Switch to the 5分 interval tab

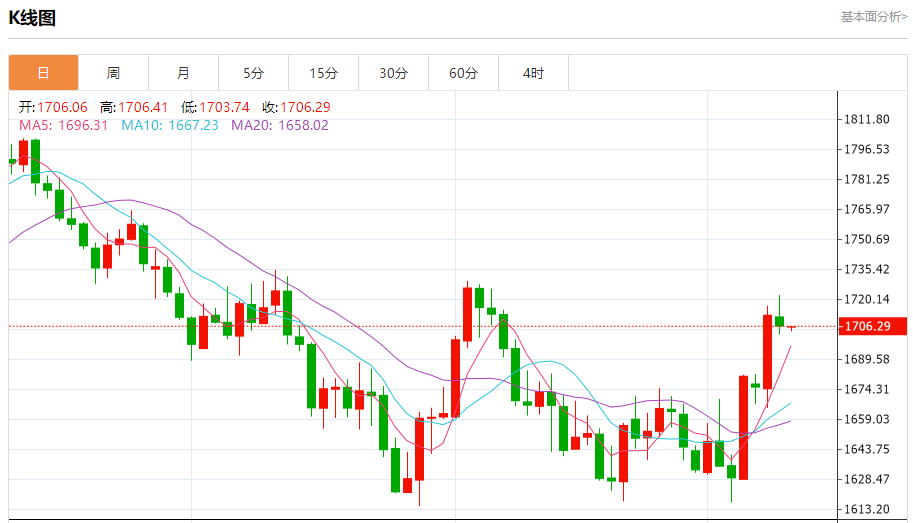pyautogui.click(x=253, y=73)
